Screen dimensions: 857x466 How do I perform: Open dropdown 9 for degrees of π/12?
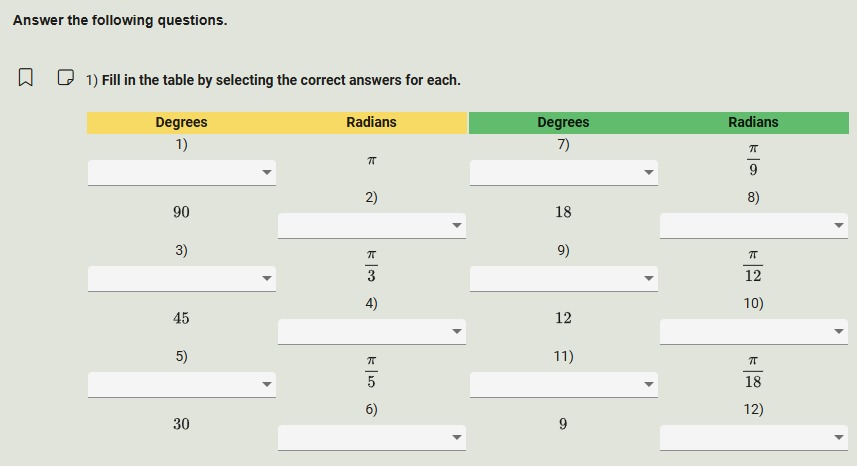click(563, 278)
